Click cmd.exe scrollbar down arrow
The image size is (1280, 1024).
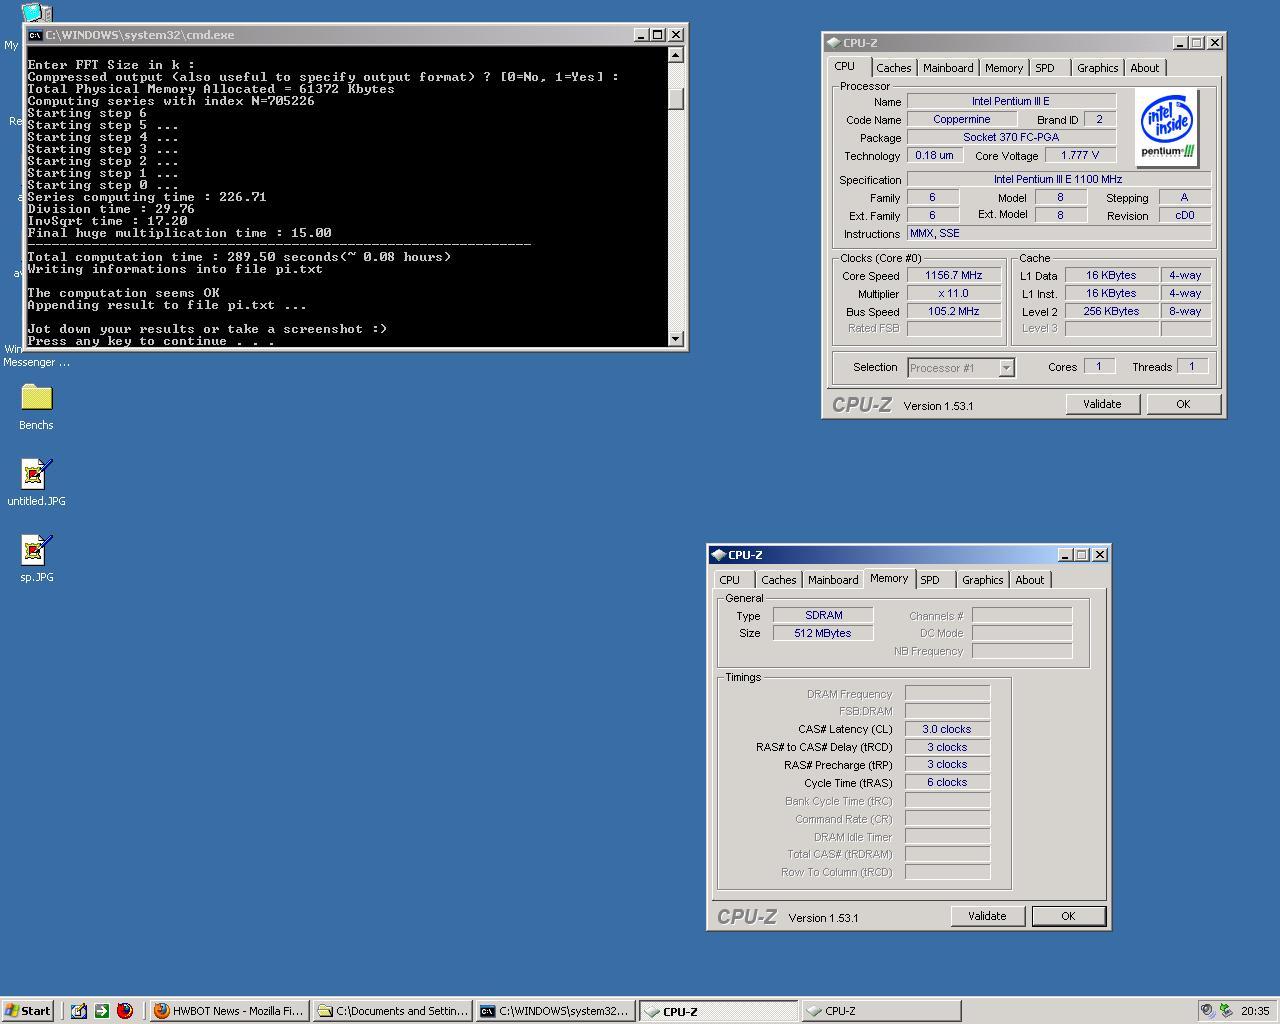coord(676,339)
